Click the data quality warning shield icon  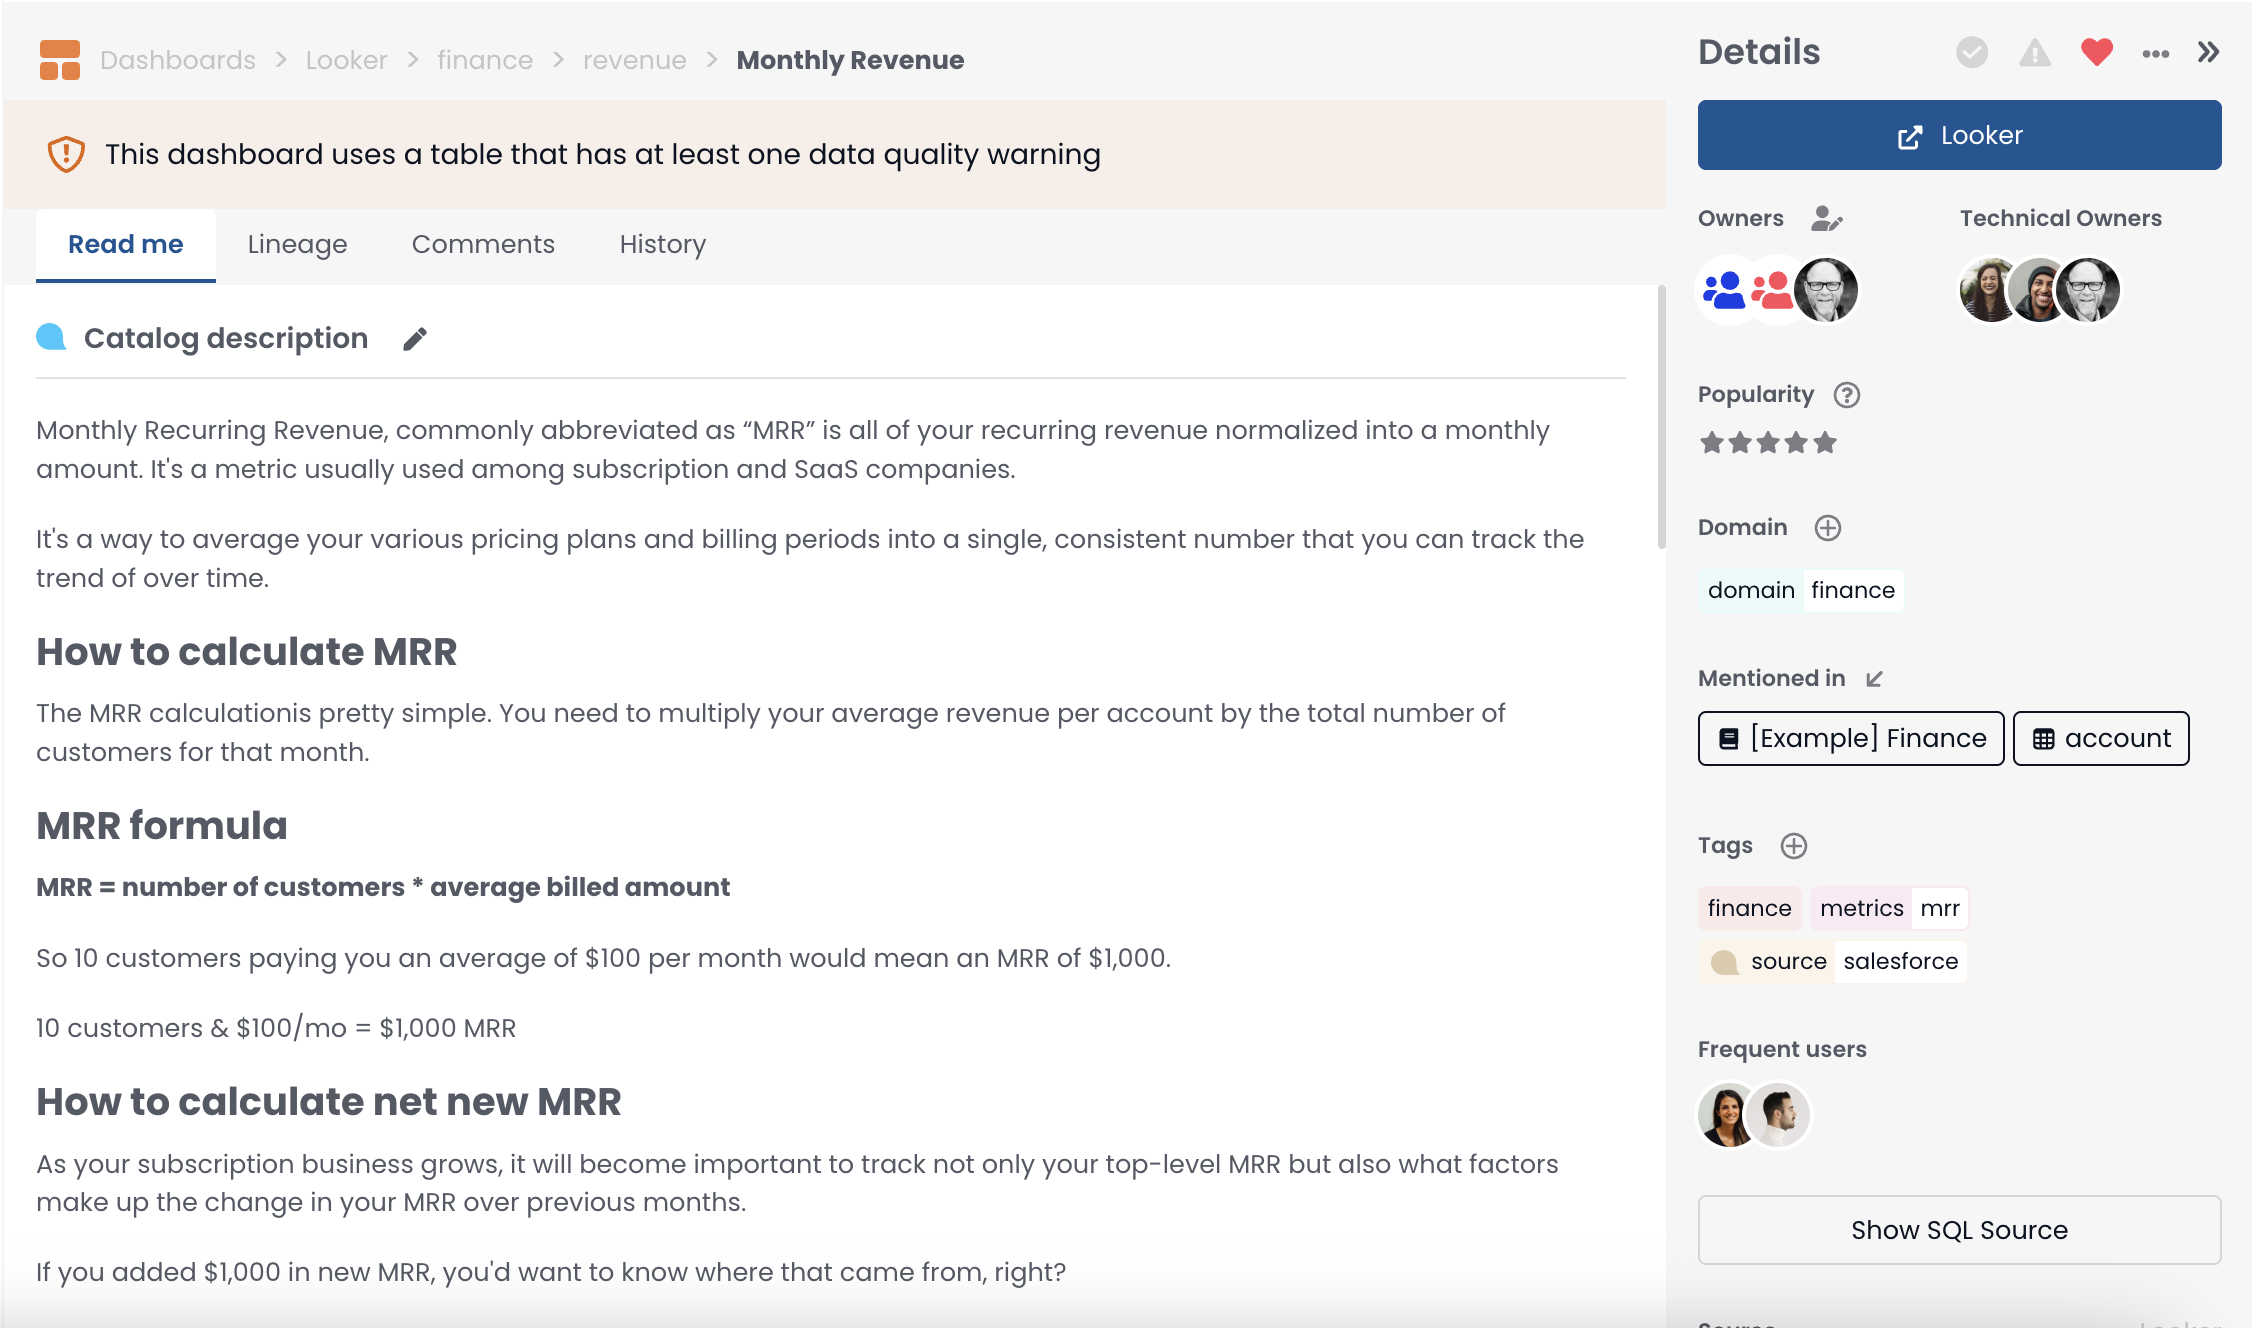66,154
